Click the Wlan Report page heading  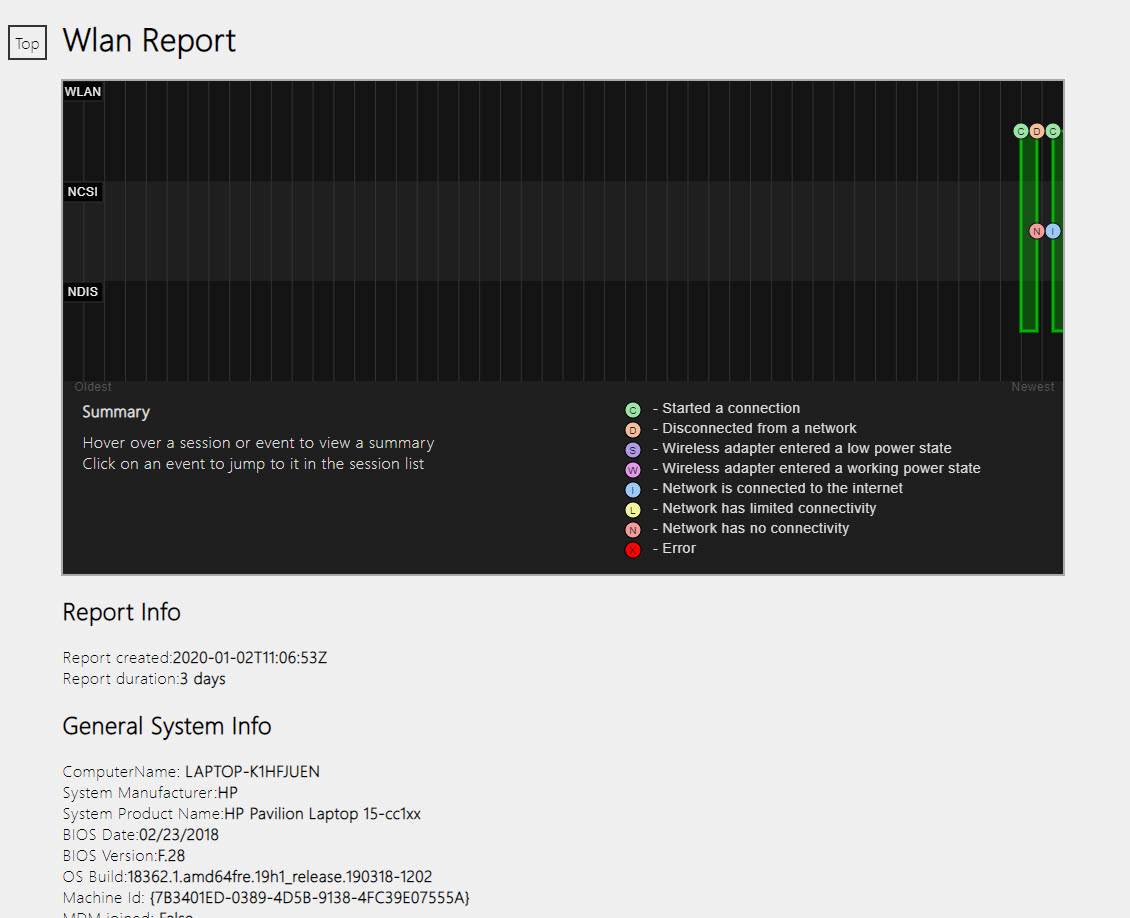(149, 41)
